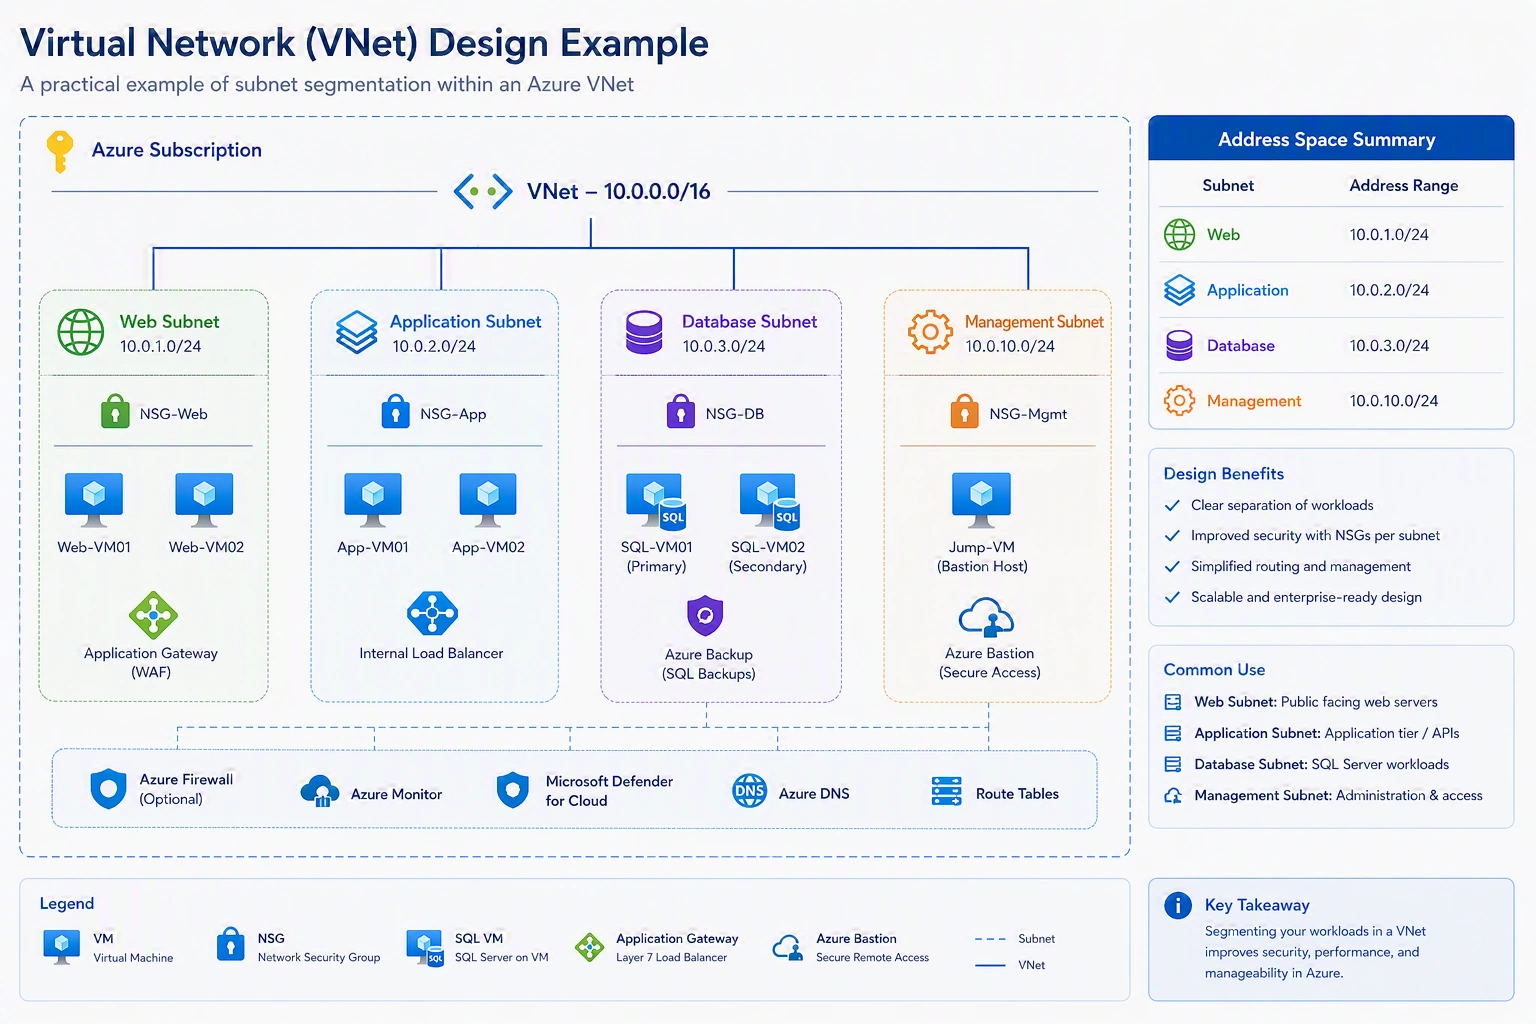Click the Azure Subscription key icon
The height and width of the screenshot is (1024, 1536).
coord(60,151)
